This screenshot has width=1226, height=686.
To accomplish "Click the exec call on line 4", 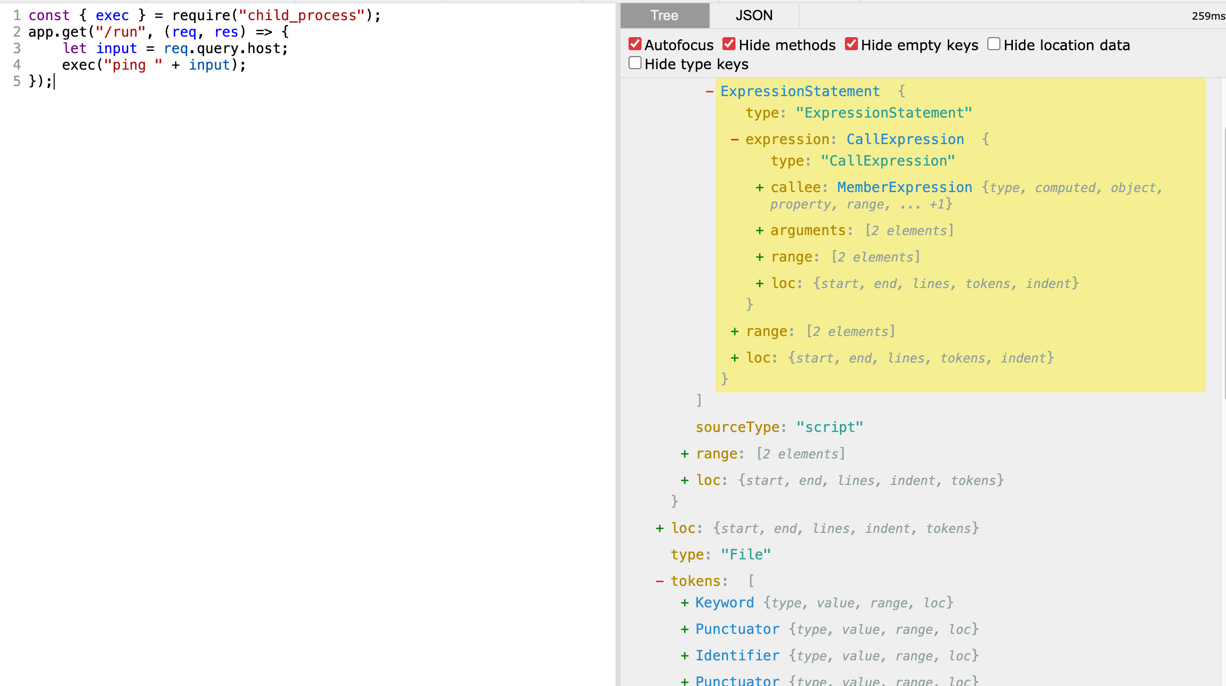I will [78, 65].
